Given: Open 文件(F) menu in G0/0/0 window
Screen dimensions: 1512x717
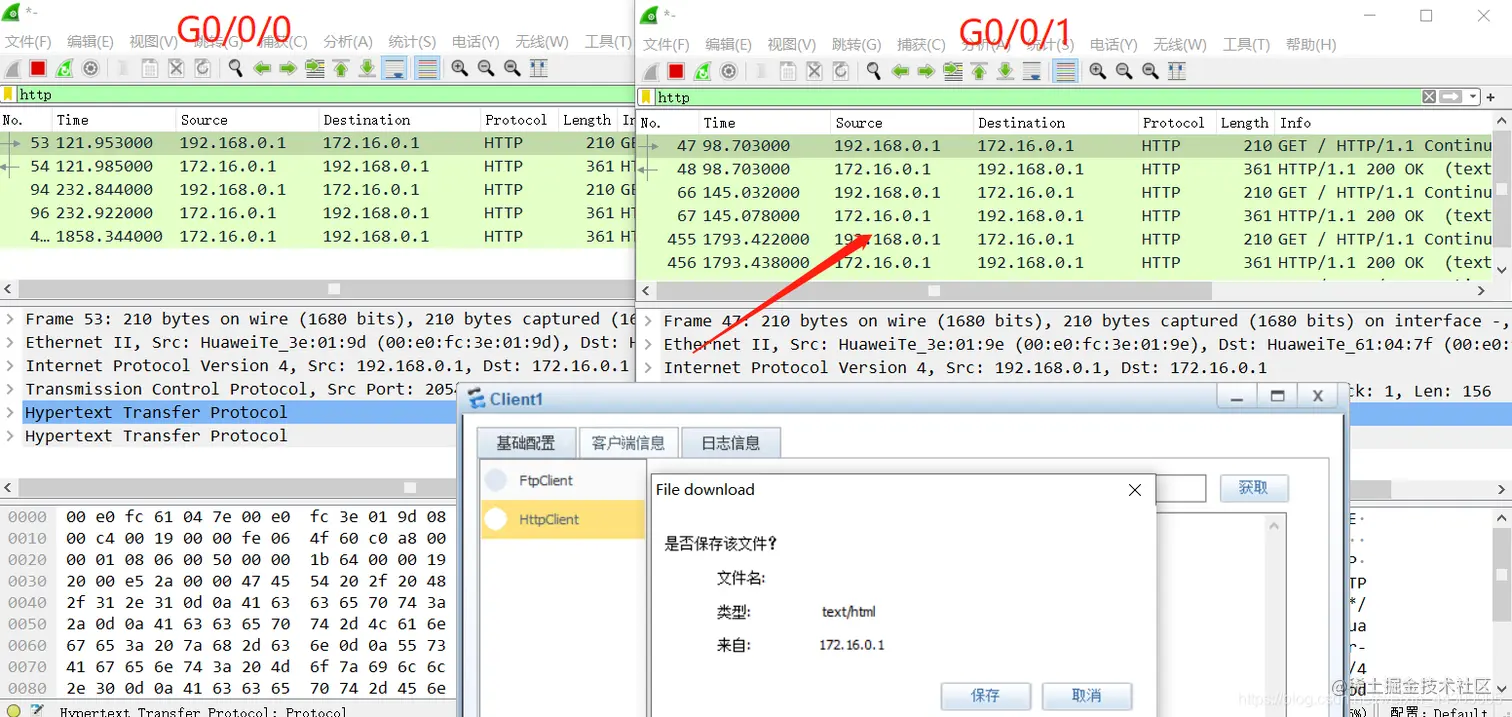Looking at the screenshot, I should 28,42.
